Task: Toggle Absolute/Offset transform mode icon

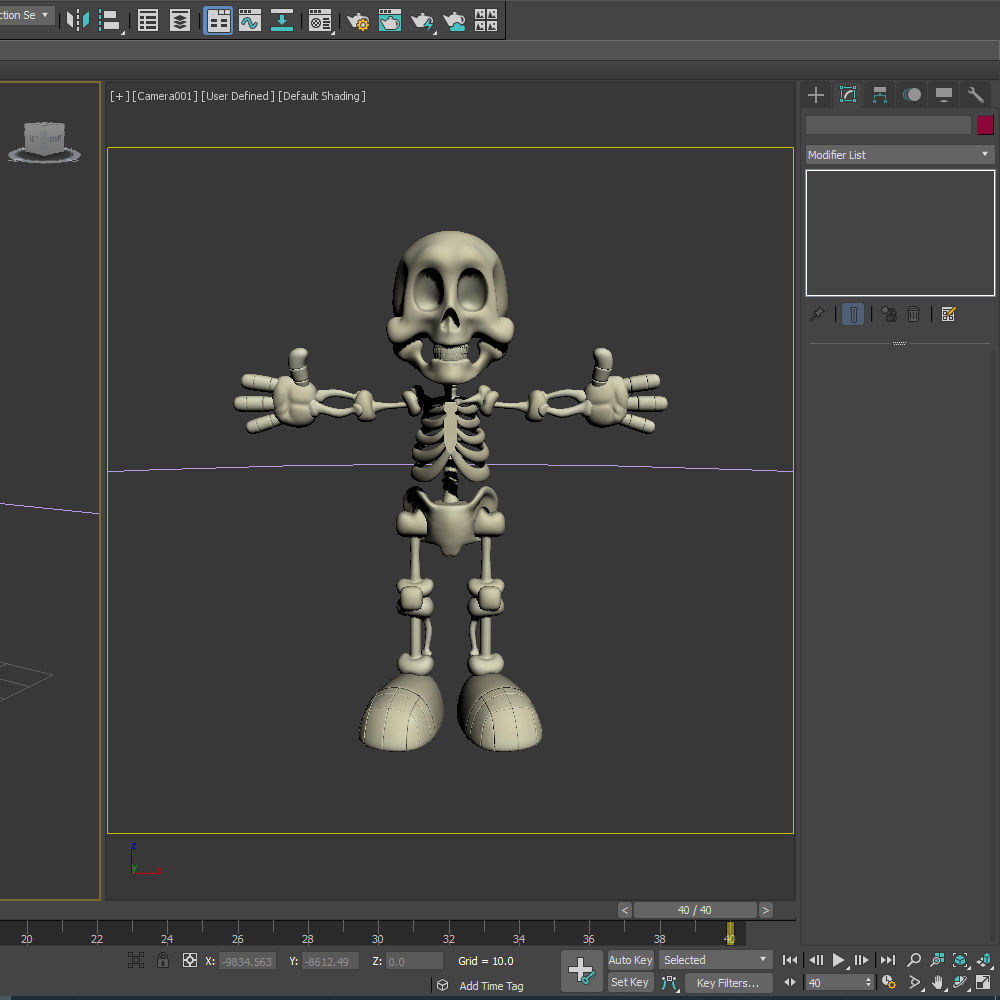Action: point(189,960)
